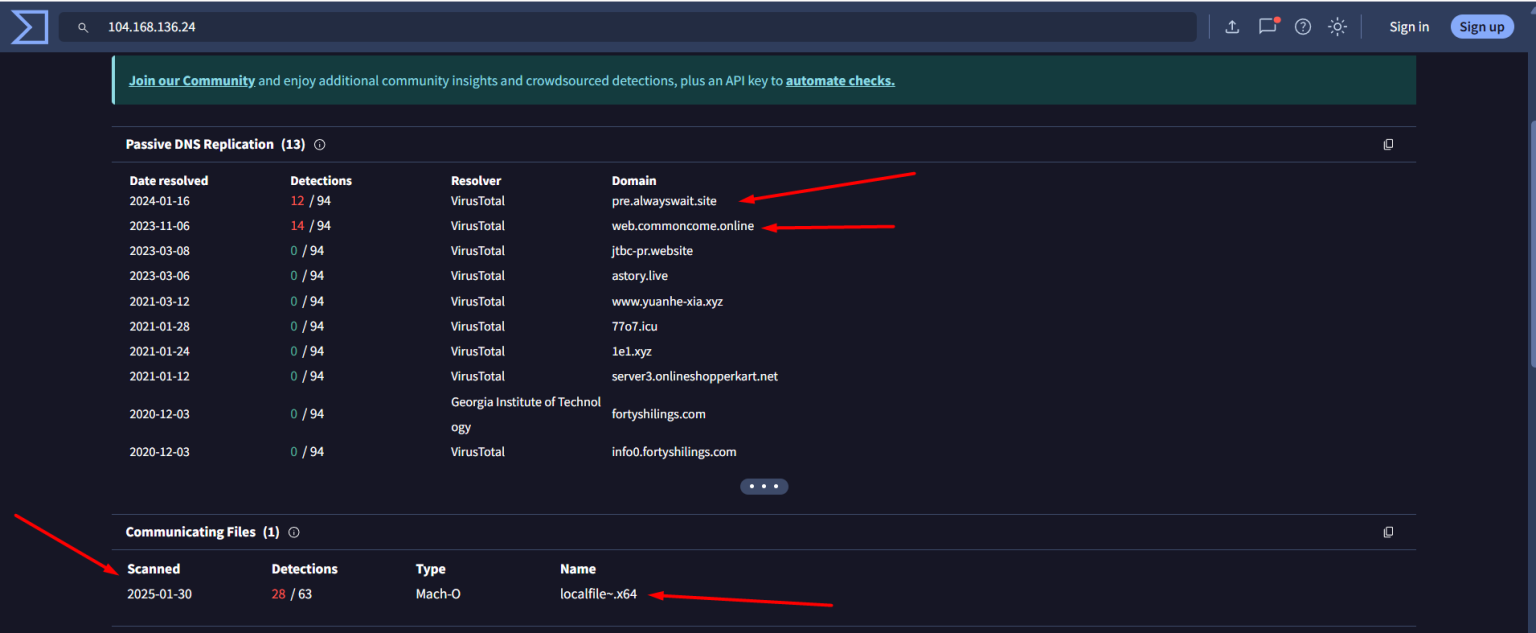
Task: Expand more Passive DNS entries via ellipsis
Action: coord(764,486)
